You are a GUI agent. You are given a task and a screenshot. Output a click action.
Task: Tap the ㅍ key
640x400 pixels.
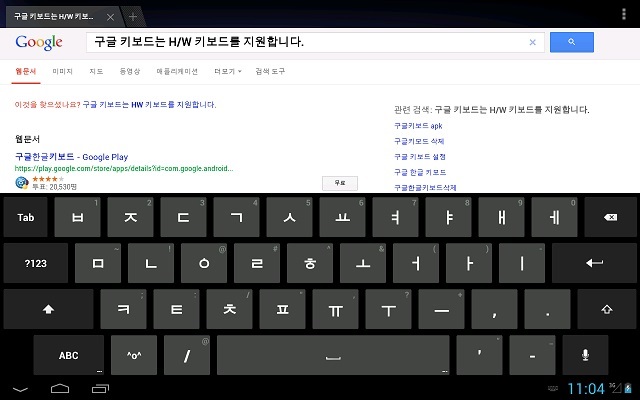tap(282, 309)
